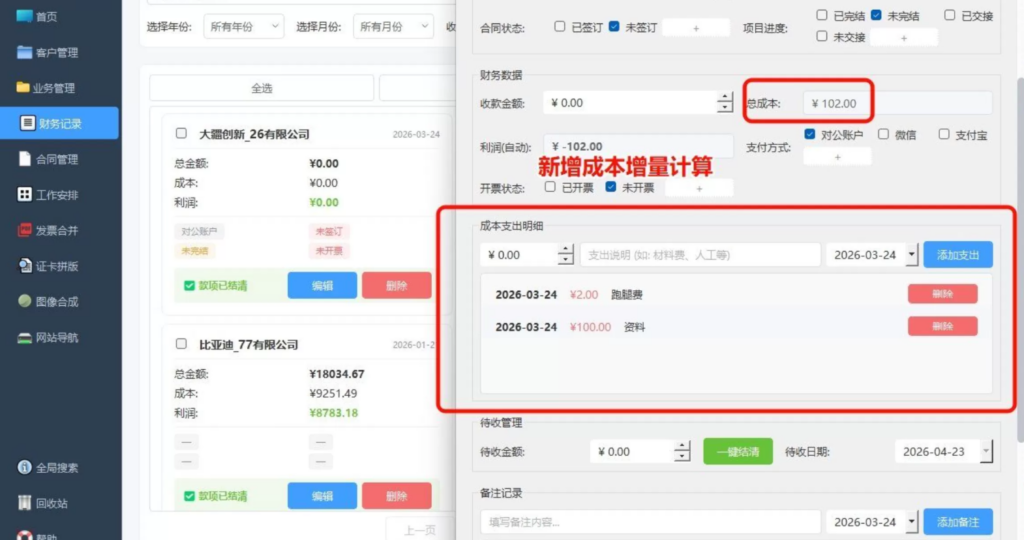Click the 证卡拼版 icon in sidebar
The height and width of the screenshot is (540, 1024).
[x=24, y=266]
